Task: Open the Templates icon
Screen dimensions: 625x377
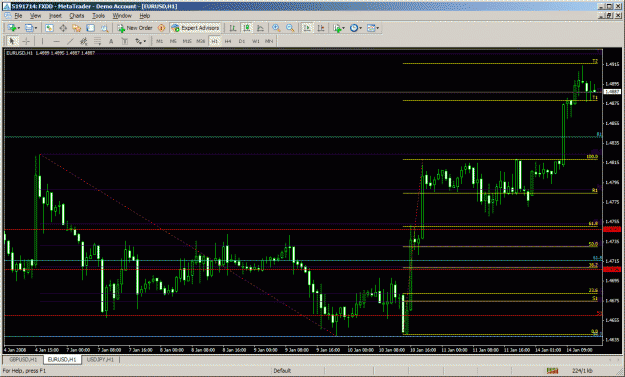Action: tap(371, 28)
